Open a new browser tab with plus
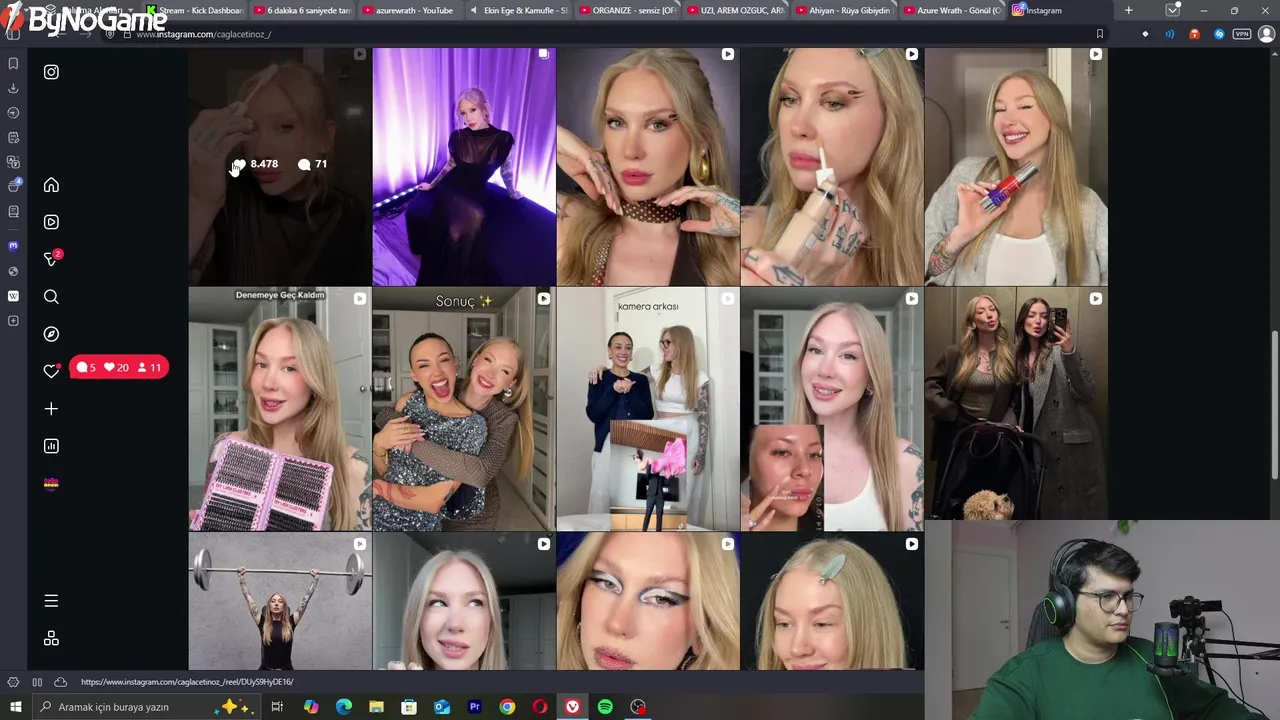 pyautogui.click(x=1128, y=10)
